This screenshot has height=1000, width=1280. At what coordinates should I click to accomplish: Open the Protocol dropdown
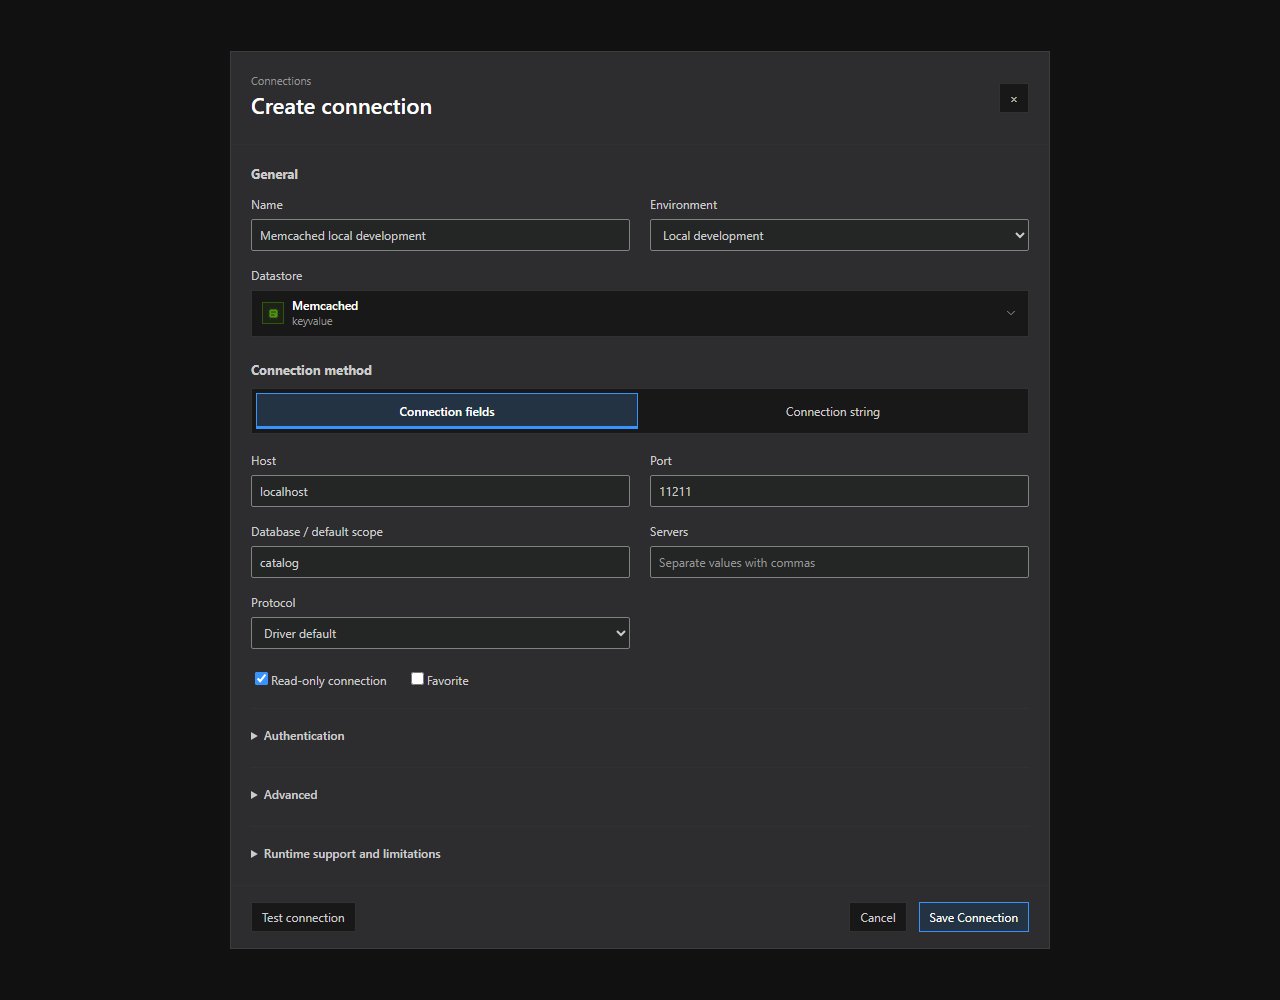click(x=440, y=633)
